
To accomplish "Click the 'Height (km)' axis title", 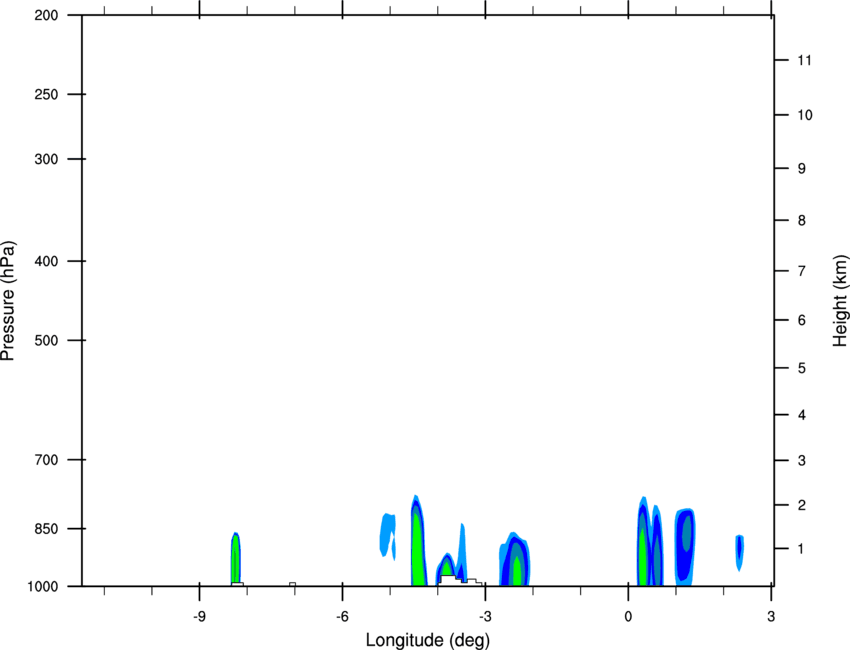I will click(840, 301).
